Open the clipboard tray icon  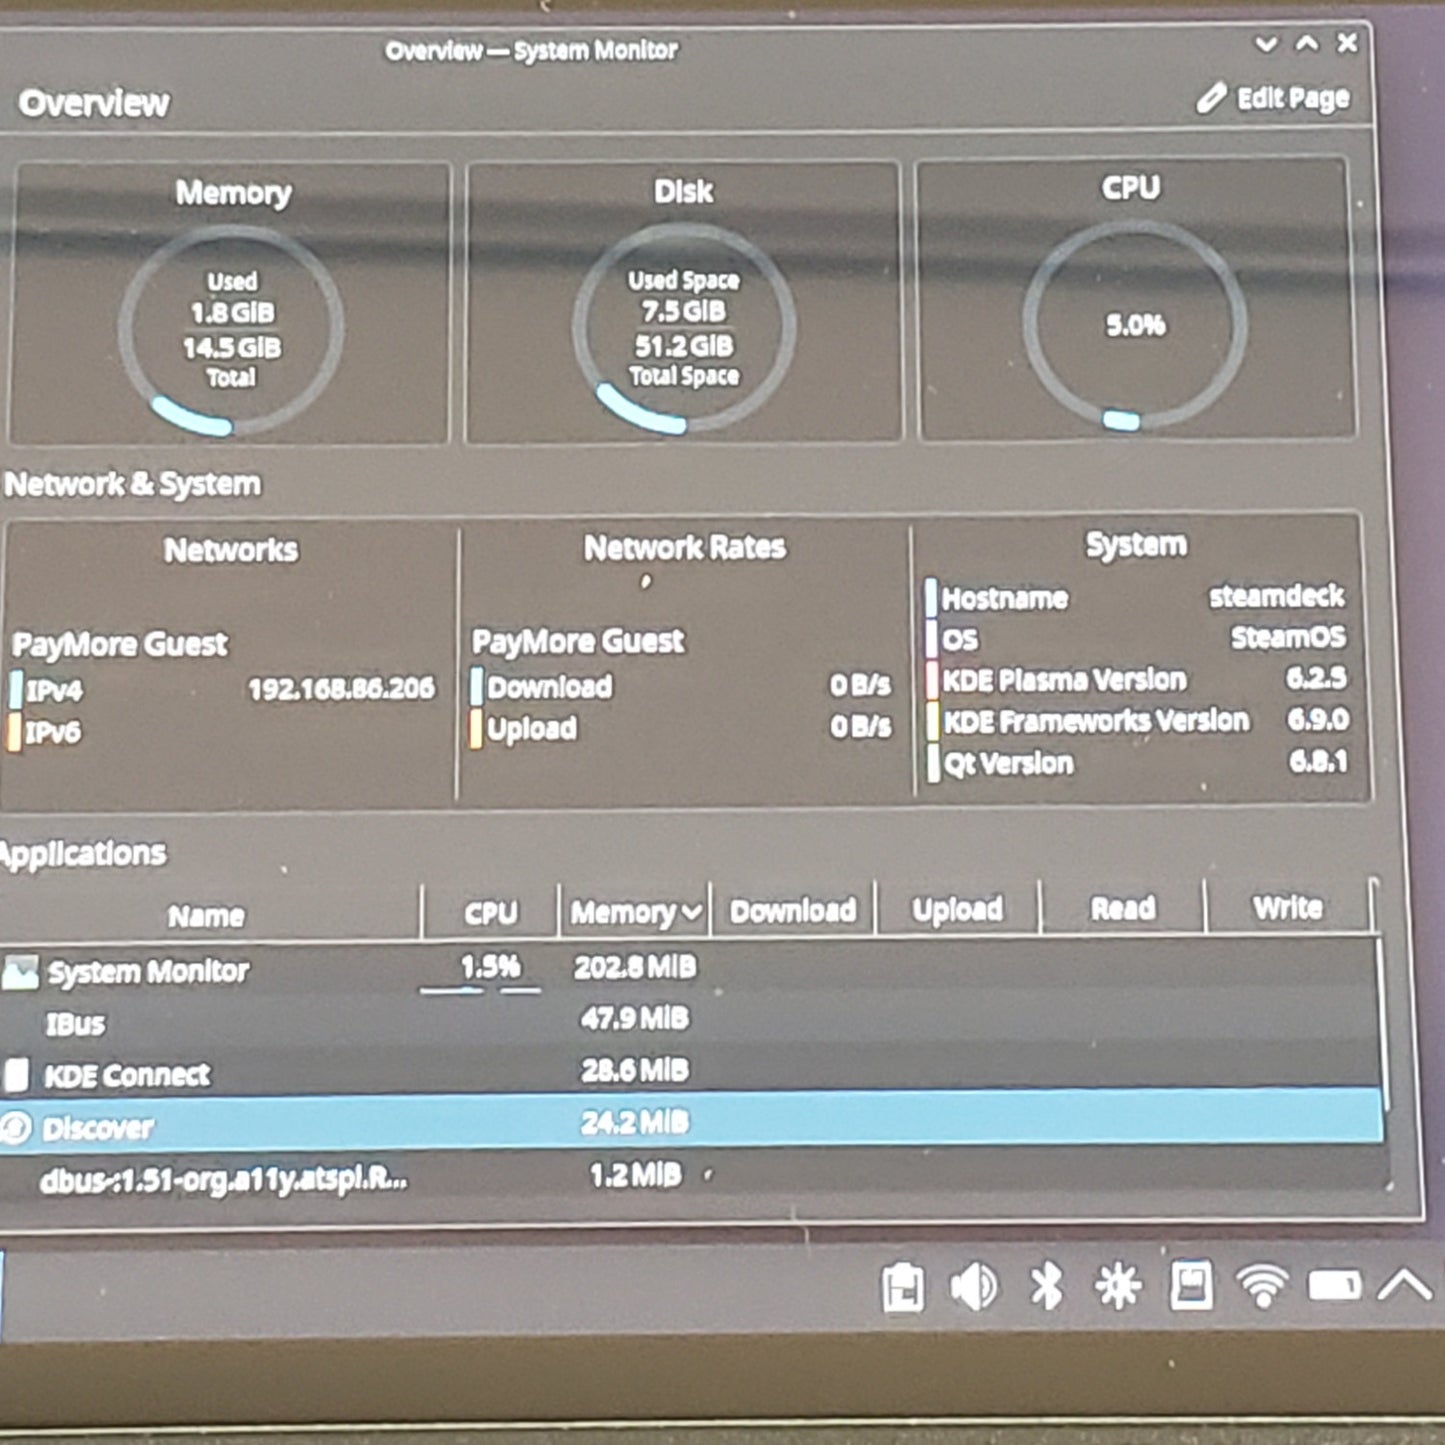pos(902,1287)
